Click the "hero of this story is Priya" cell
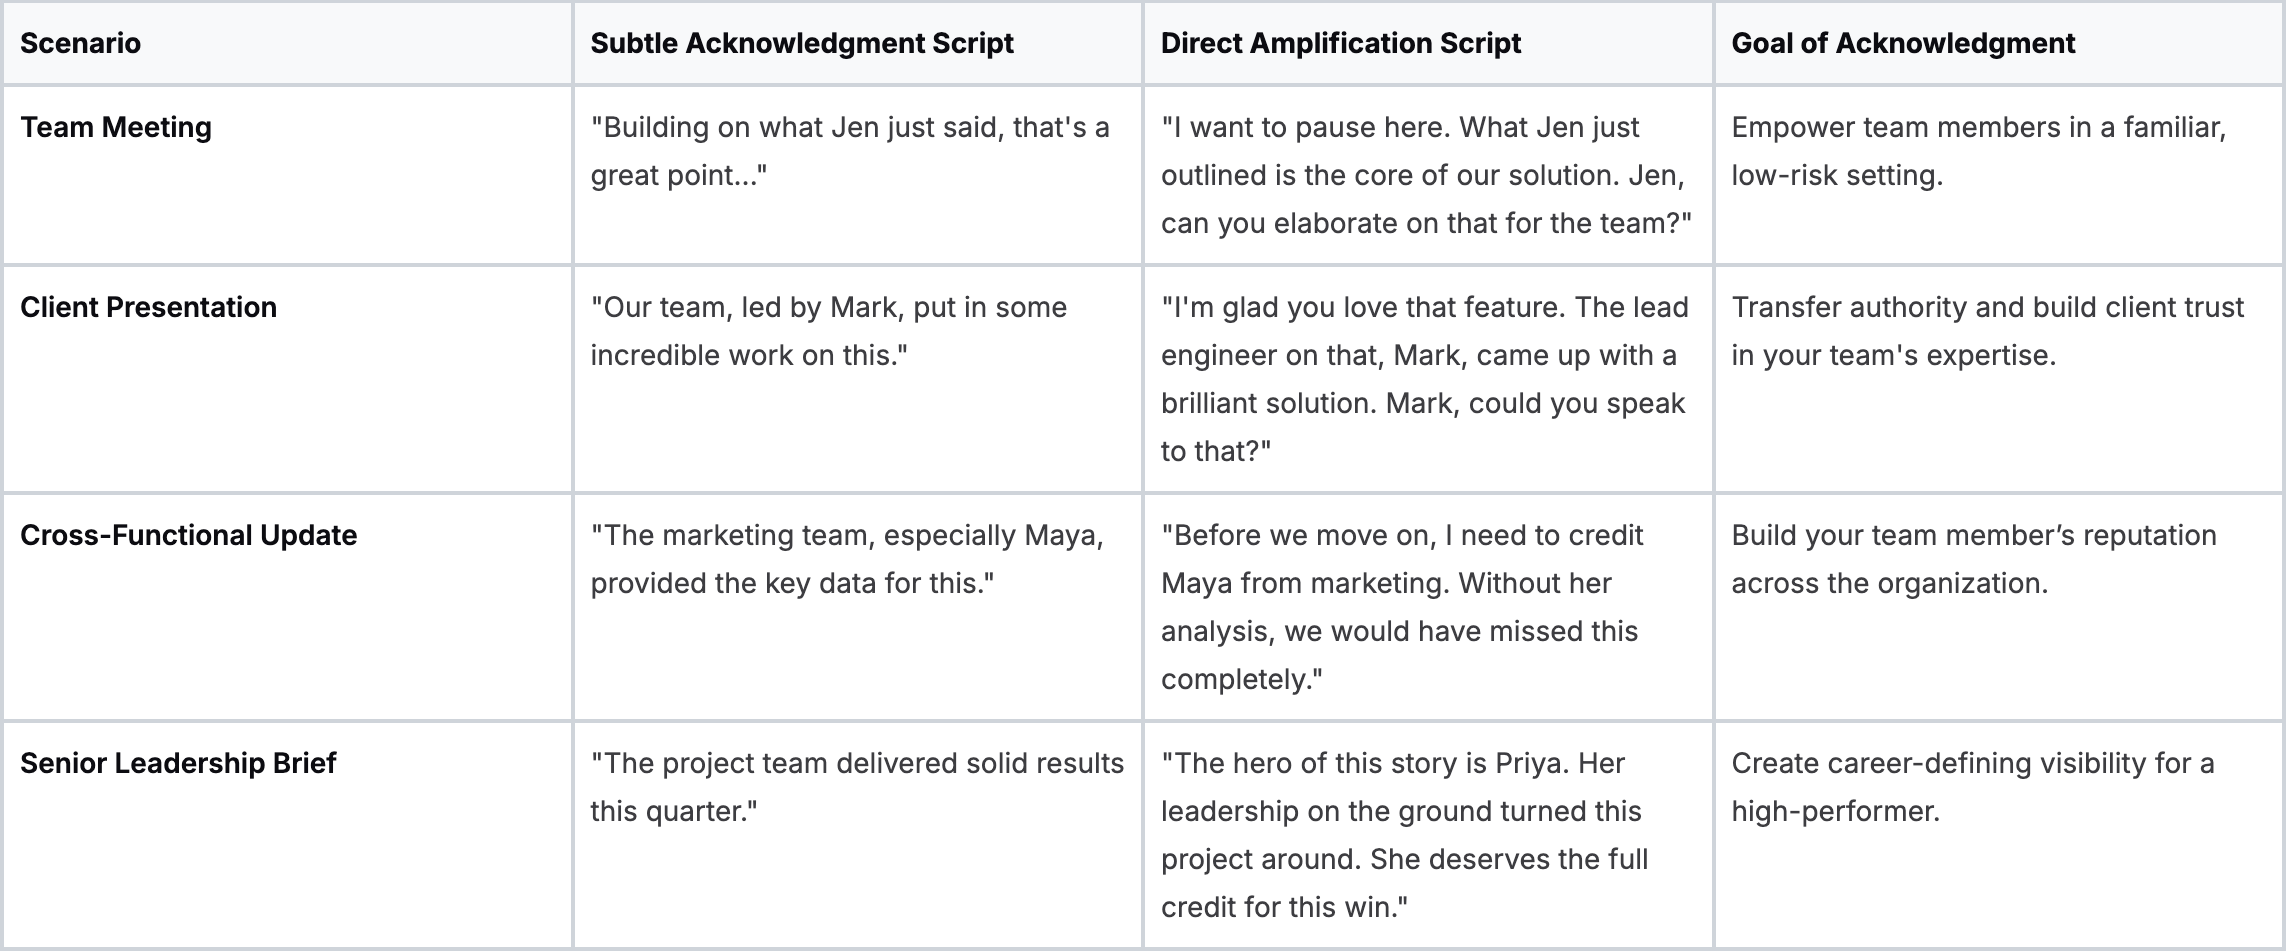This screenshot has height=952, width=2290. pyautogui.click(x=1404, y=835)
